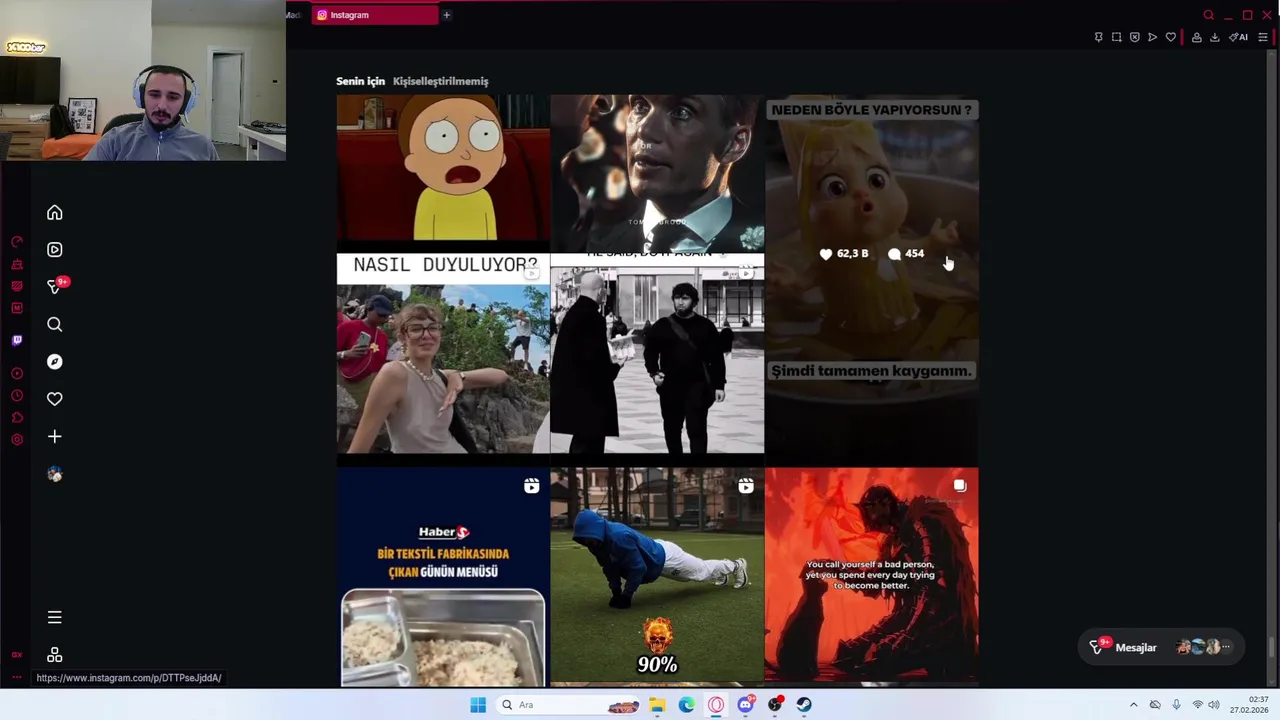Open the two men on street post

pos(657,354)
